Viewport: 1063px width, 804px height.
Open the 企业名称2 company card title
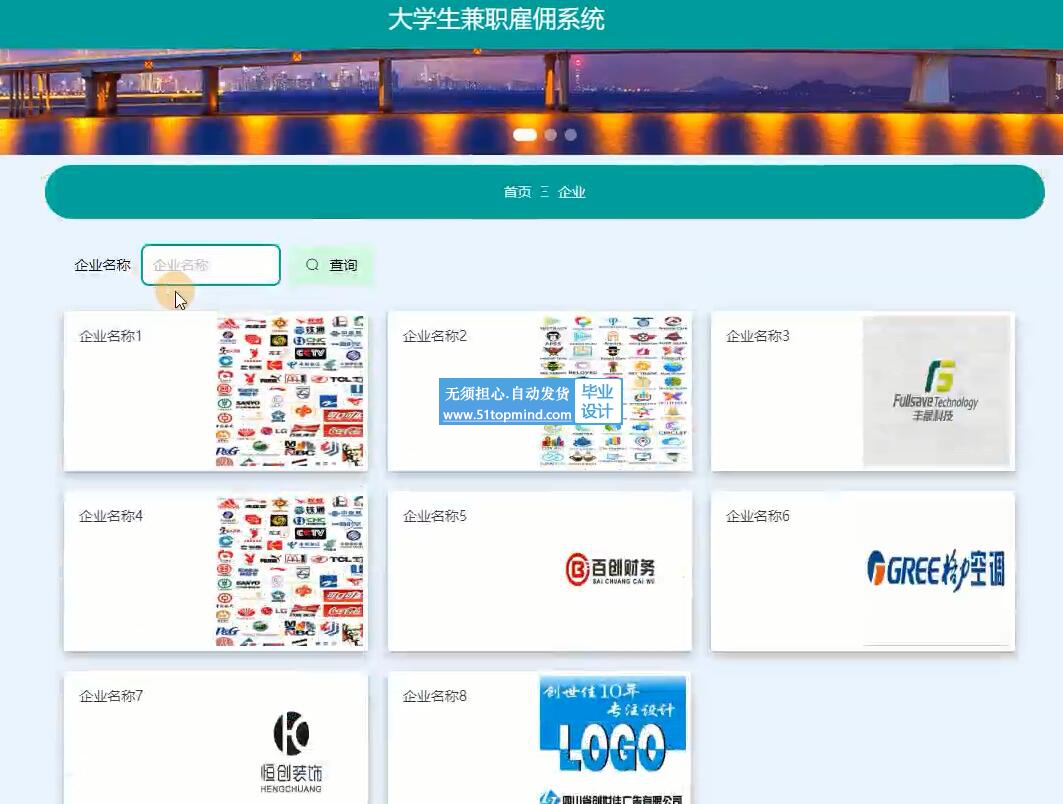pyautogui.click(x=435, y=336)
